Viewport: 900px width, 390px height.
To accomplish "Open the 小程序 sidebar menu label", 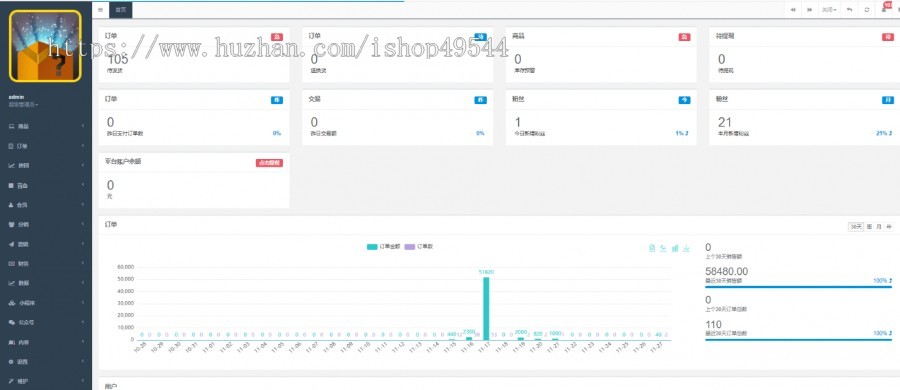I will 26,303.
